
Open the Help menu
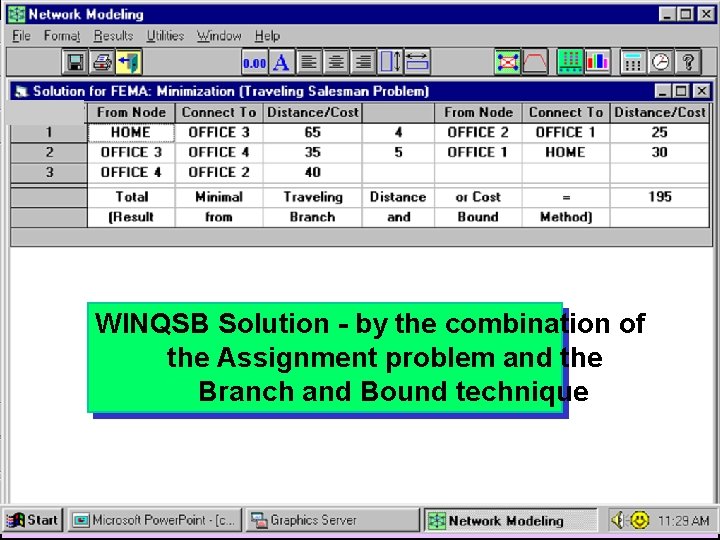click(267, 36)
